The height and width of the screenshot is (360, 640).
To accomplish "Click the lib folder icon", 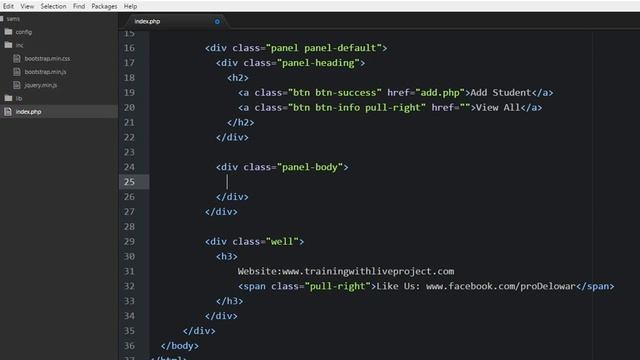I will tap(8, 98).
